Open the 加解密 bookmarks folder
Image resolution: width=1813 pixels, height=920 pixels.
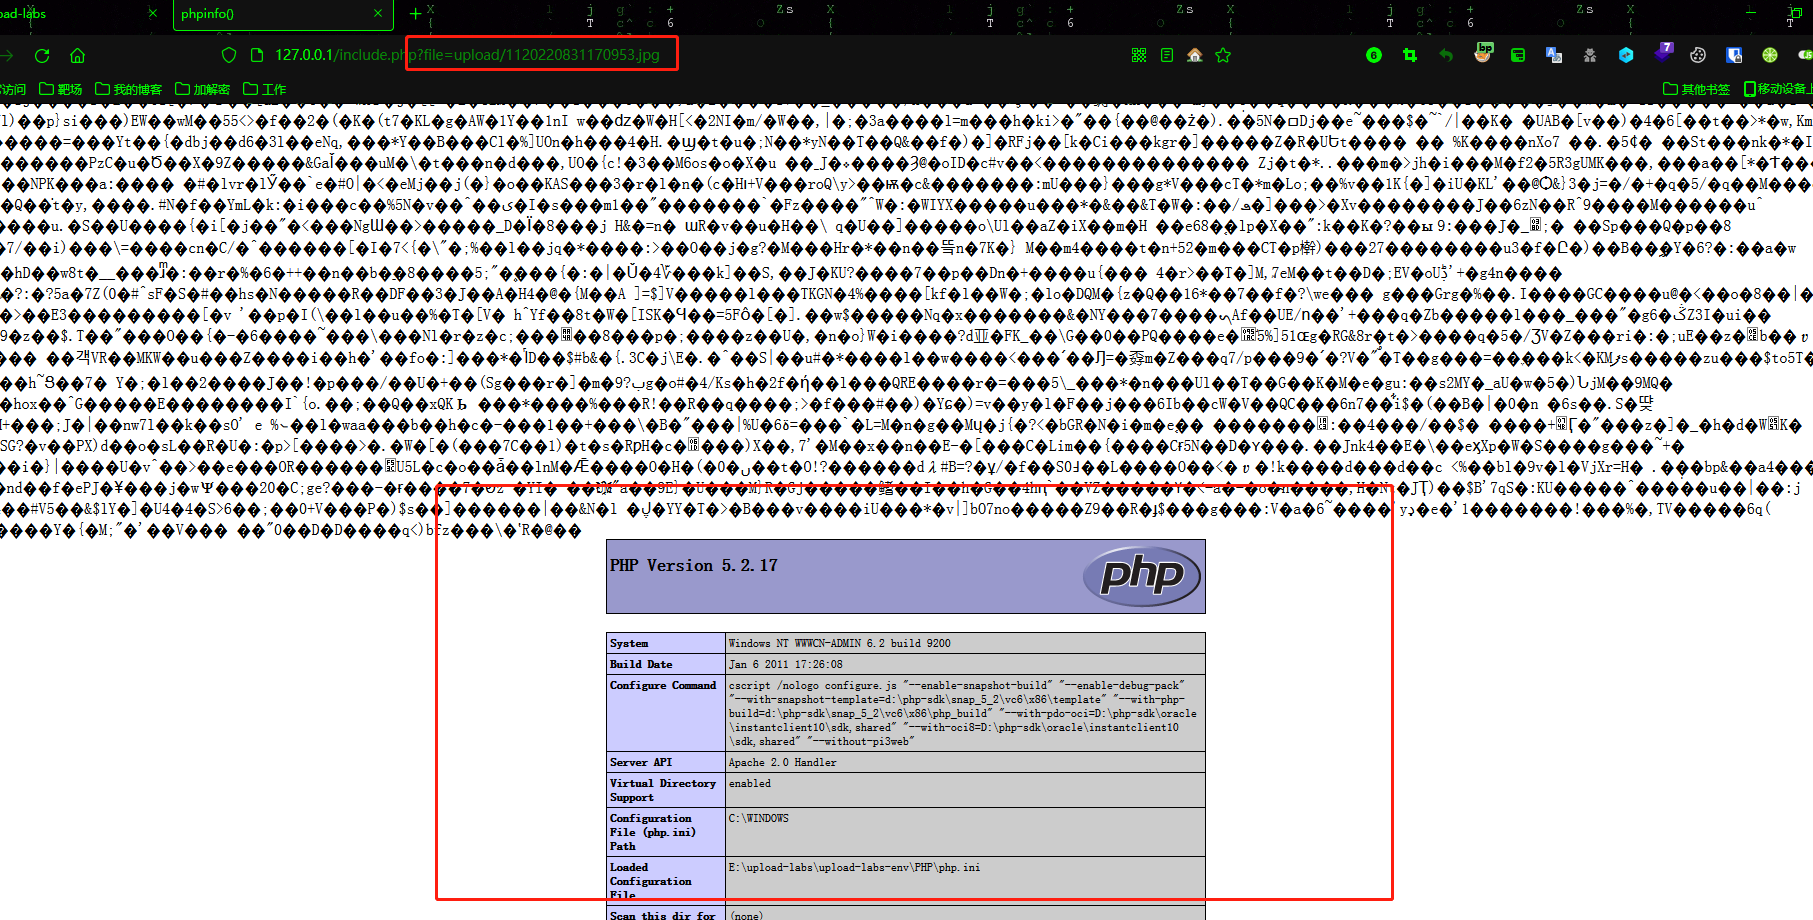[x=203, y=89]
